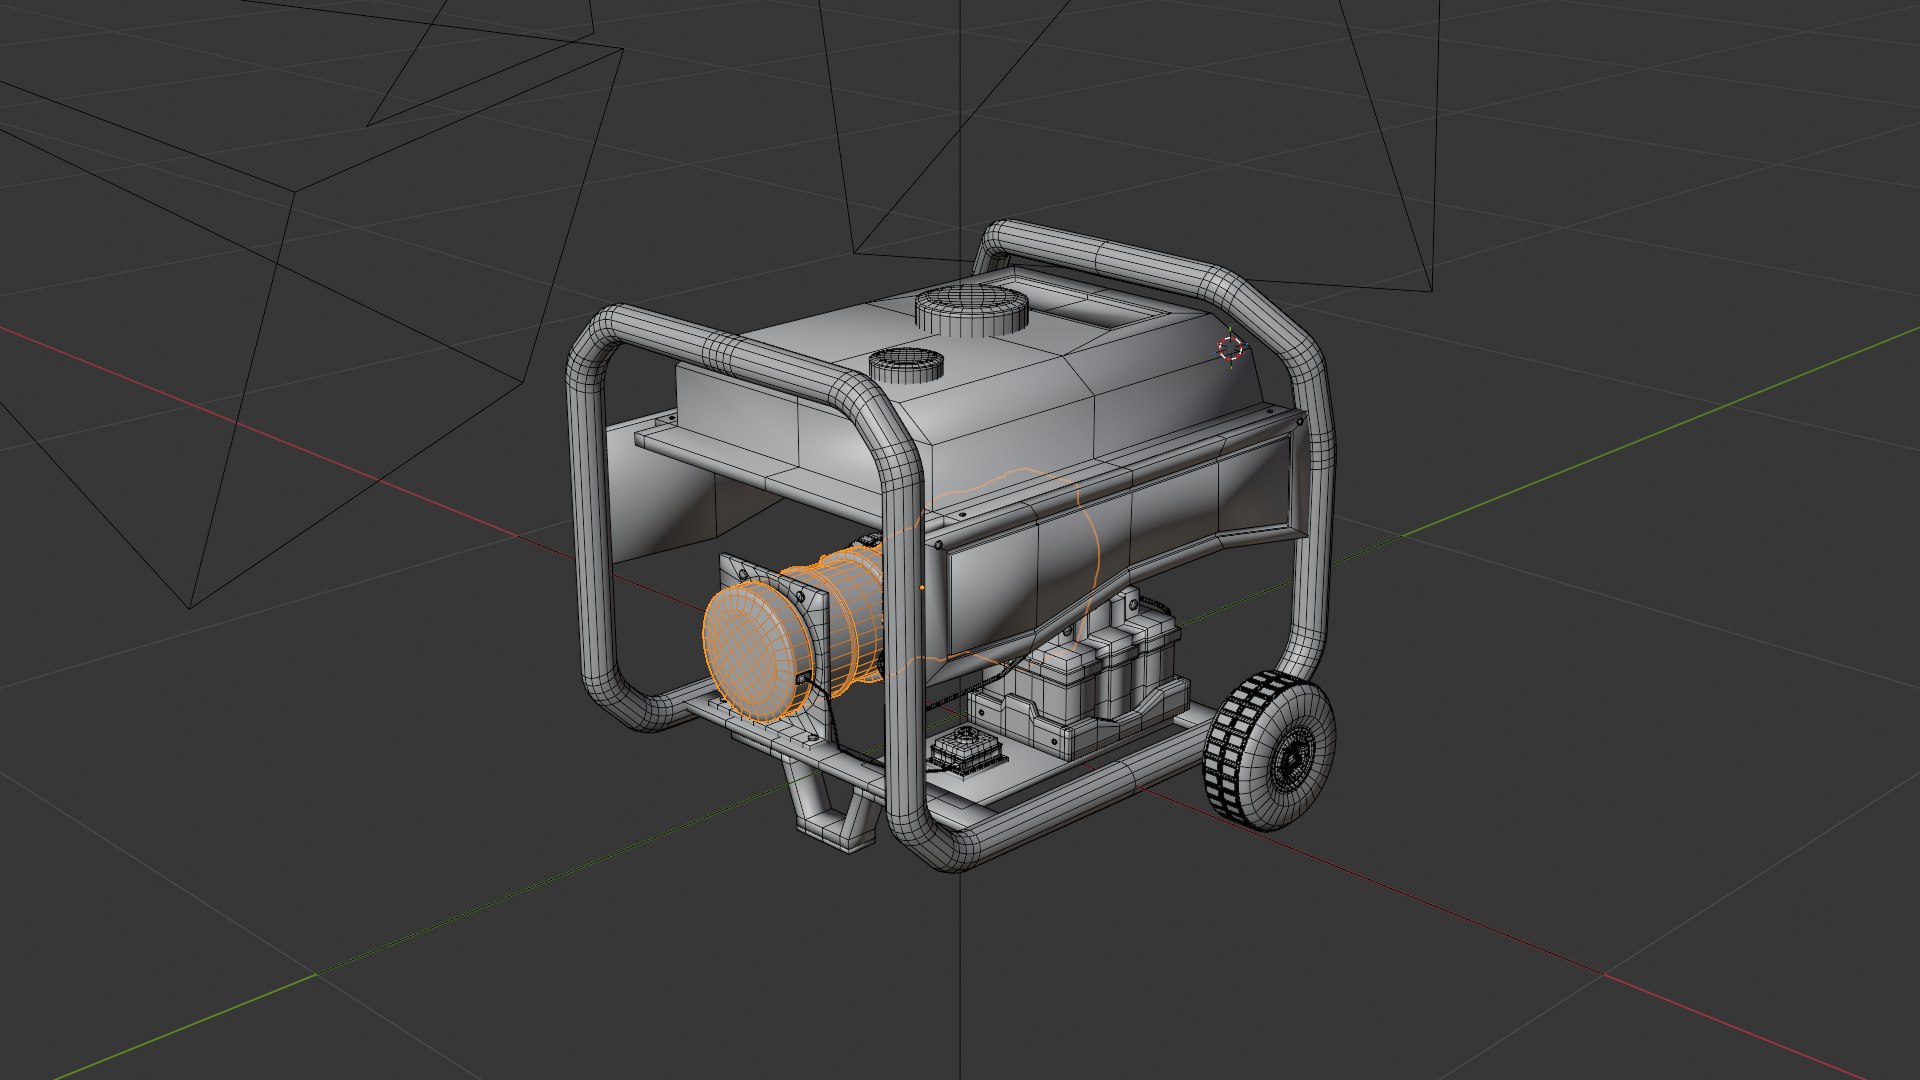The image size is (1920, 1080).
Task: Select the large fuel tank cap
Action: tap(974, 308)
